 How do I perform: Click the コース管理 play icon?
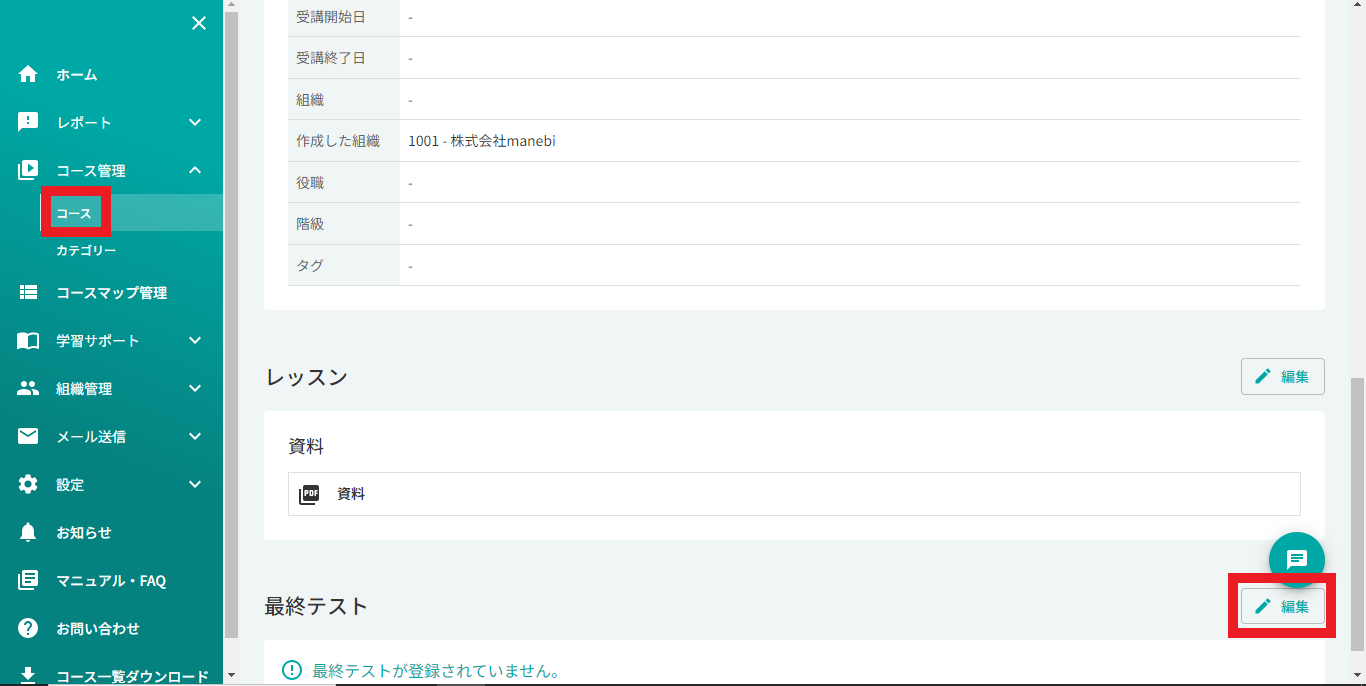pos(28,170)
